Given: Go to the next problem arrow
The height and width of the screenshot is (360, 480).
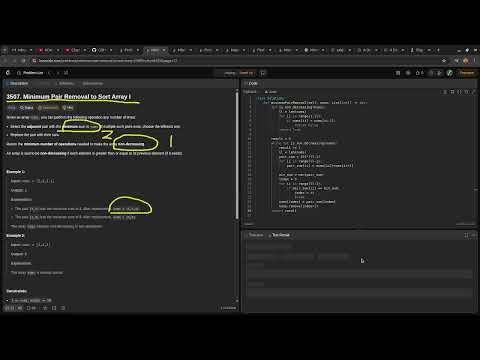Looking at the screenshot, I should (x=57, y=73).
